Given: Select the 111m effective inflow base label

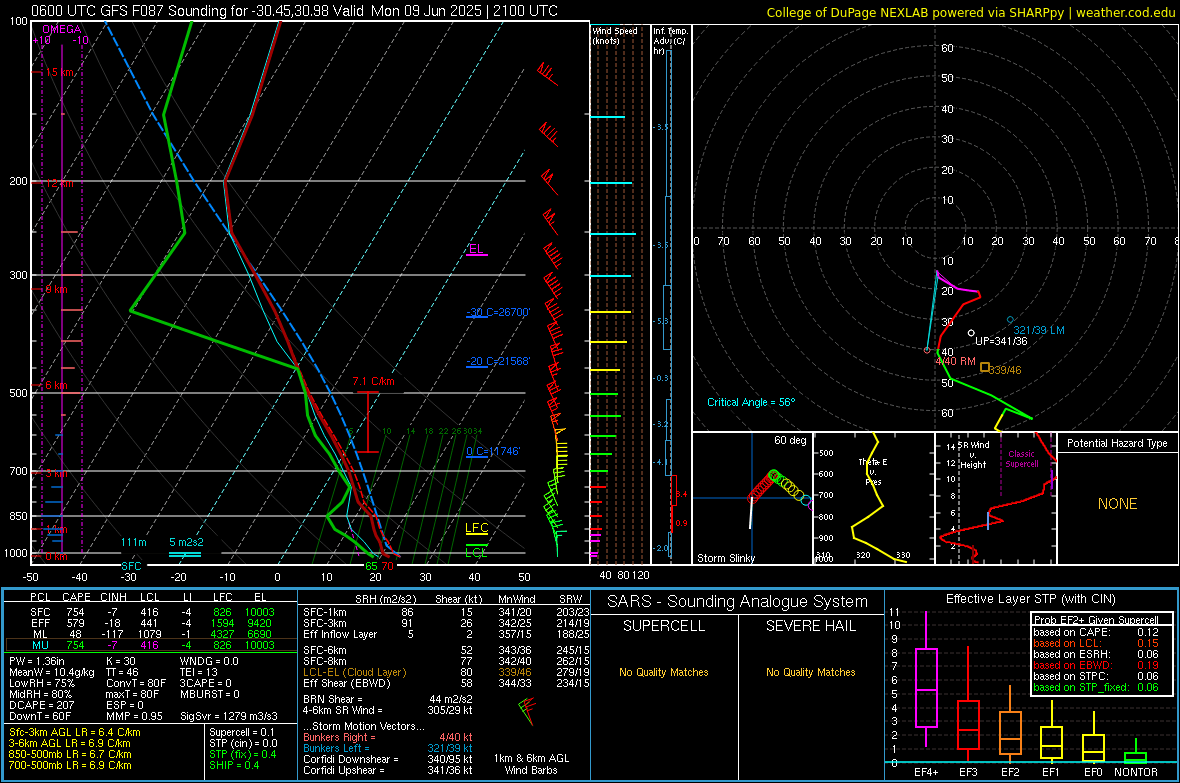Looking at the screenshot, I should coord(134,542).
